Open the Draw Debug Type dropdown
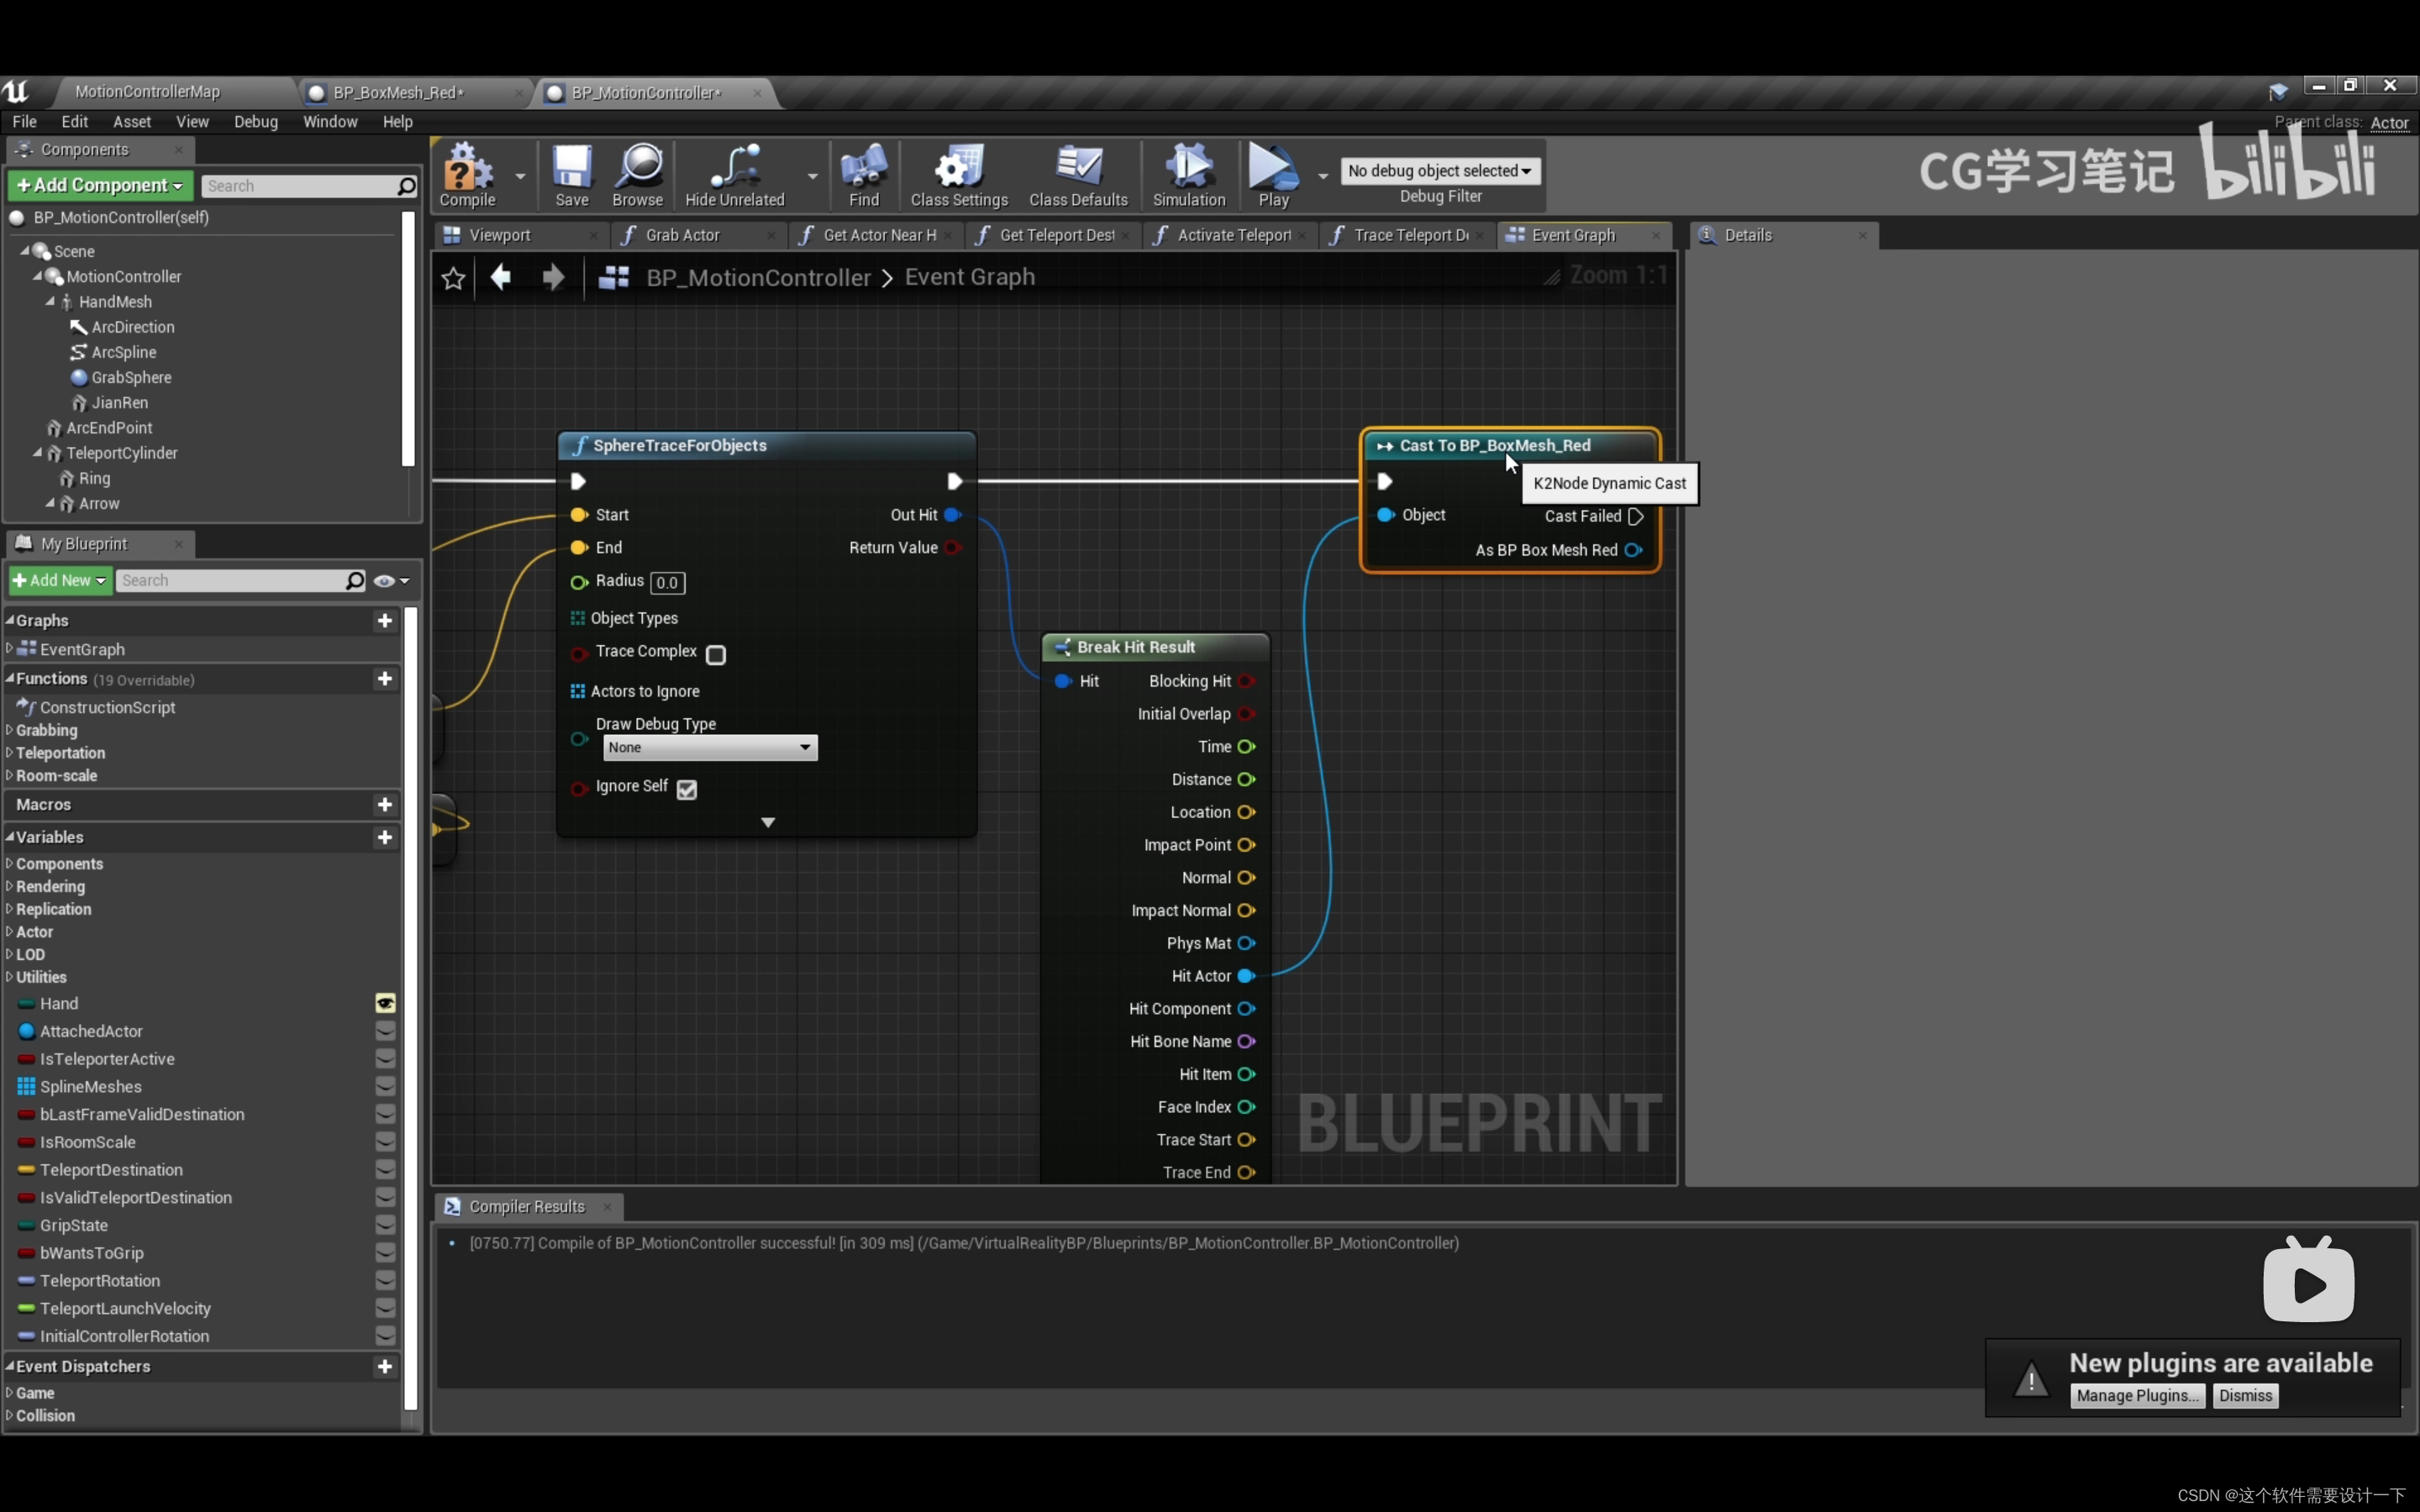 click(709, 748)
